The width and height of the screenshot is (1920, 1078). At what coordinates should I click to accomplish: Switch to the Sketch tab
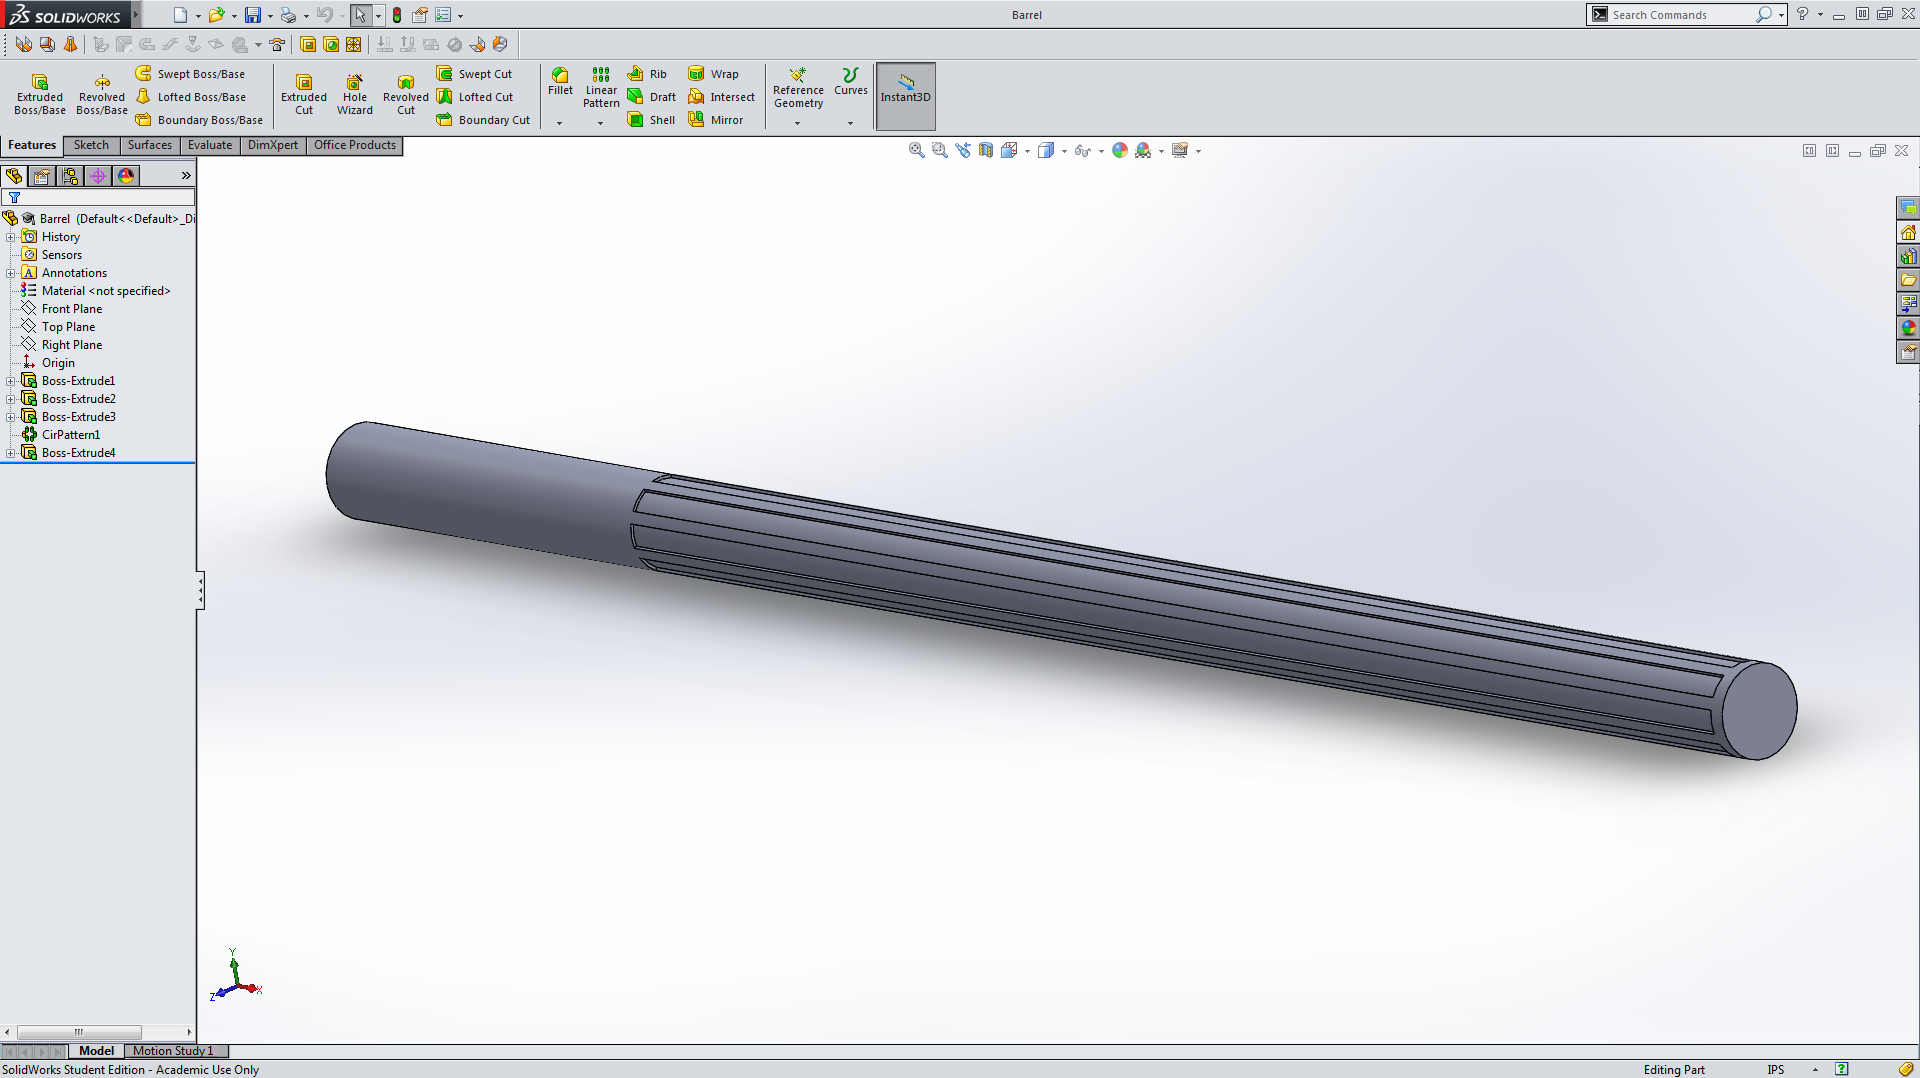91,145
